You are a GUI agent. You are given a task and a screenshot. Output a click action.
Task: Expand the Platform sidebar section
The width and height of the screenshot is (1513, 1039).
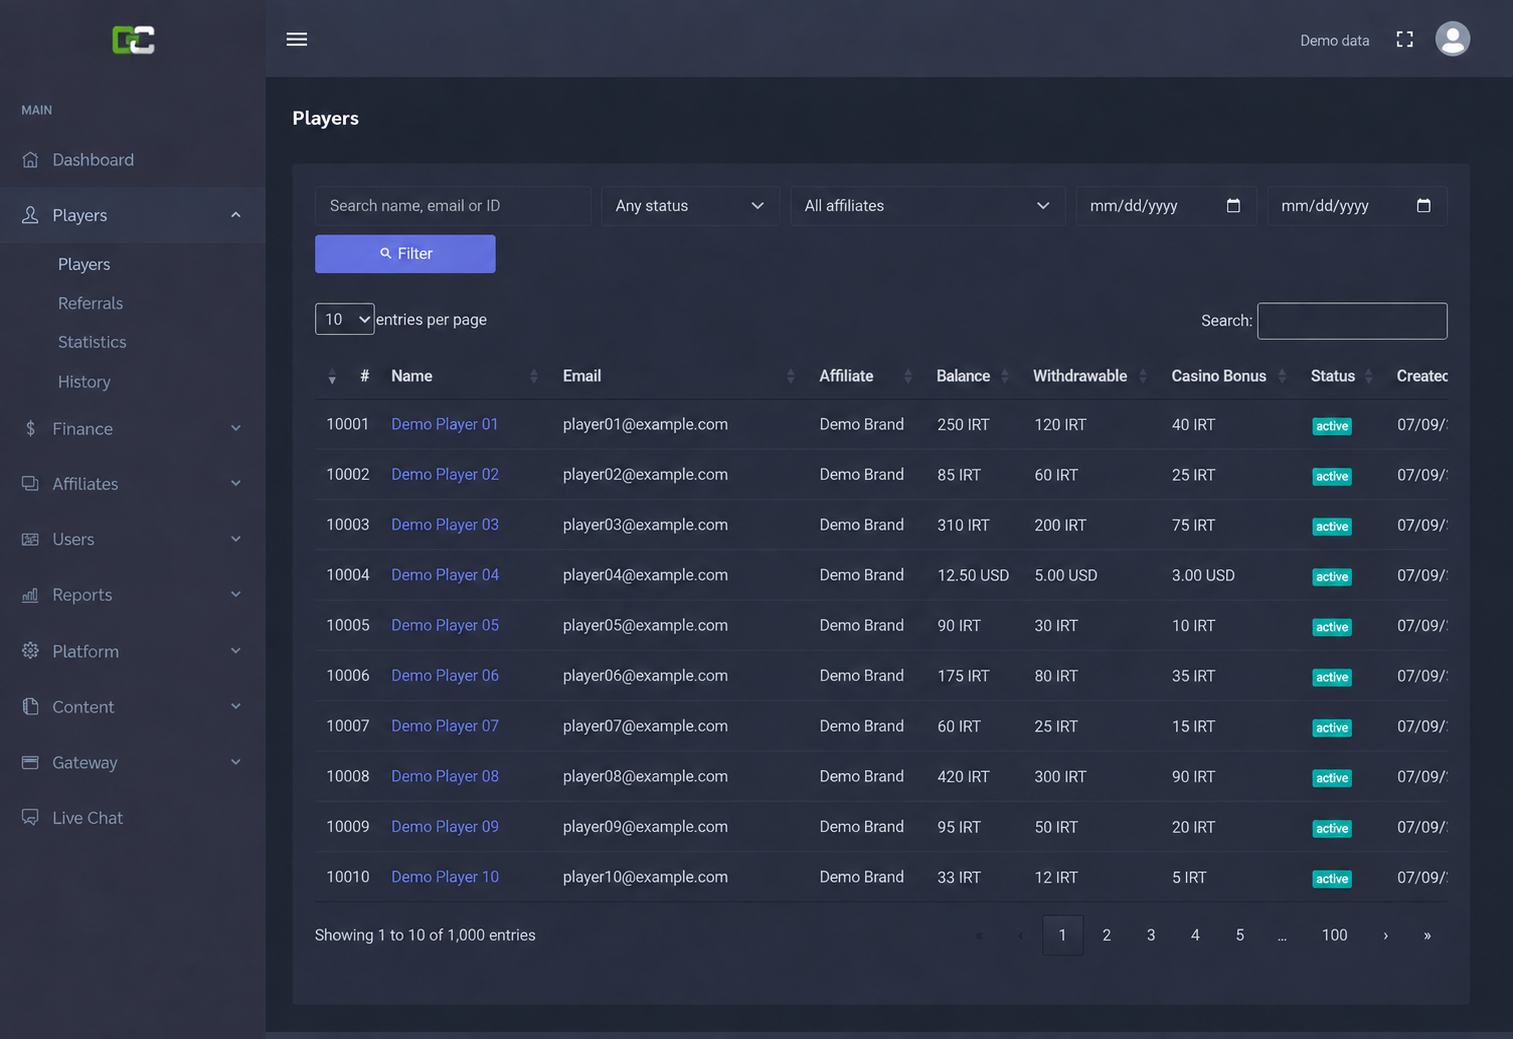(236, 651)
